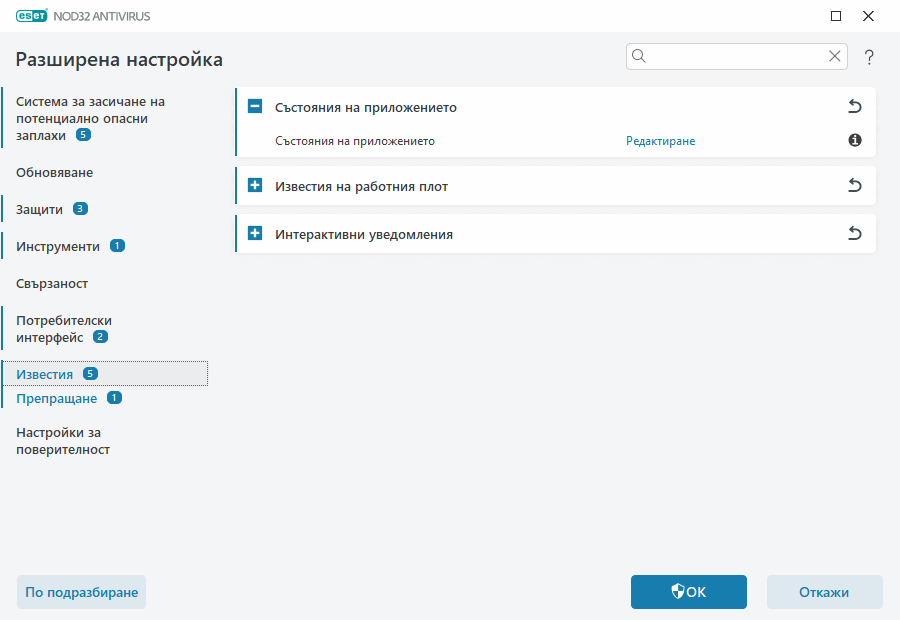The image size is (900, 620).
Task: Click the shield icon inside the OK button
Action: (x=674, y=592)
